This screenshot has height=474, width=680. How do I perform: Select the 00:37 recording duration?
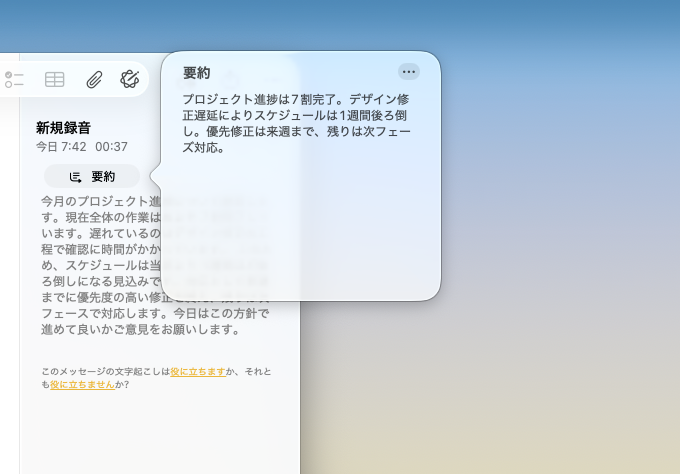click(111, 147)
